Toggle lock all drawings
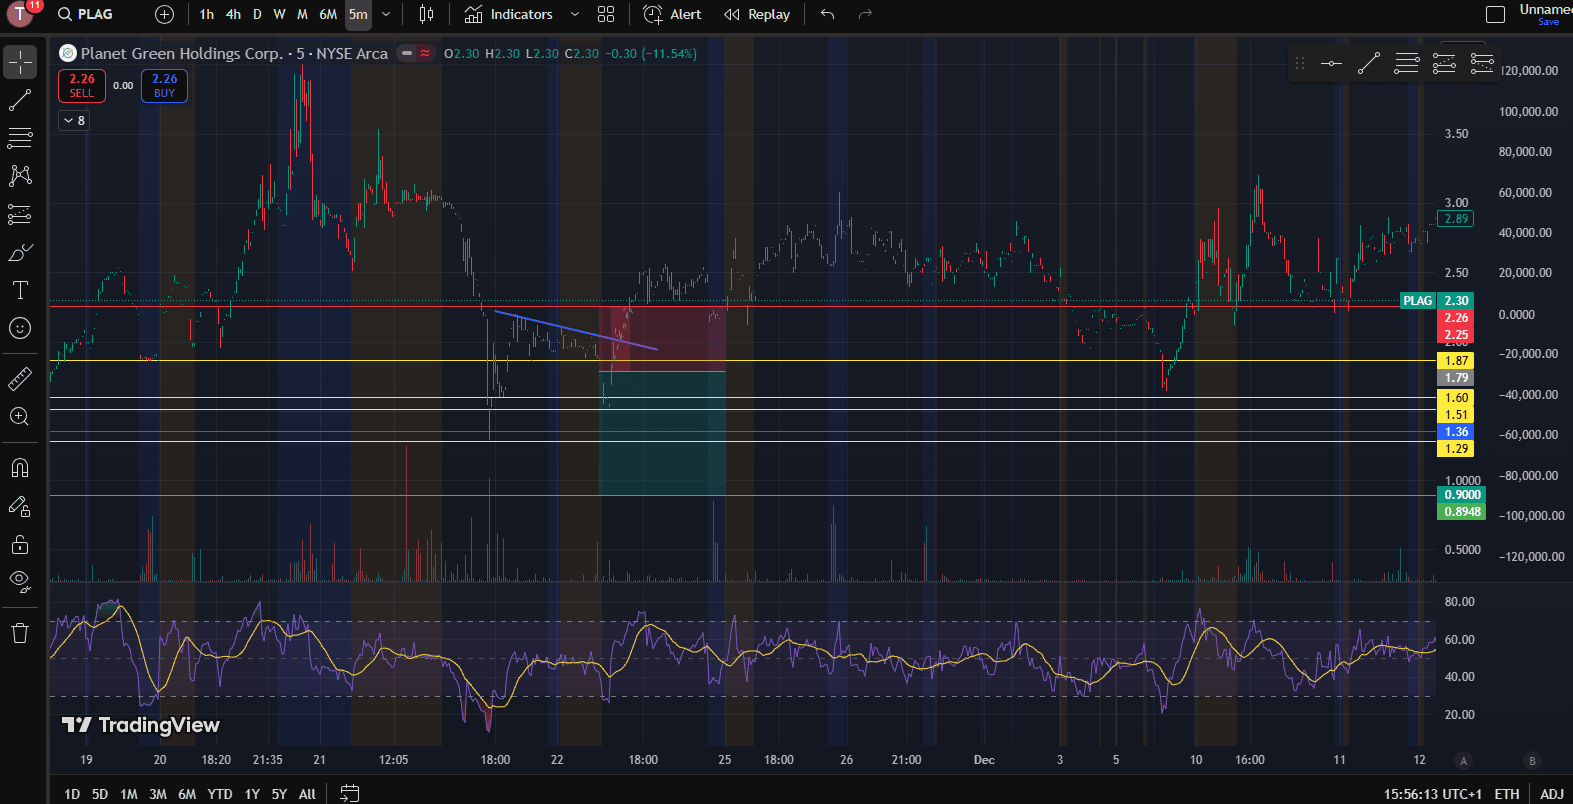 (x=20, y=545)
